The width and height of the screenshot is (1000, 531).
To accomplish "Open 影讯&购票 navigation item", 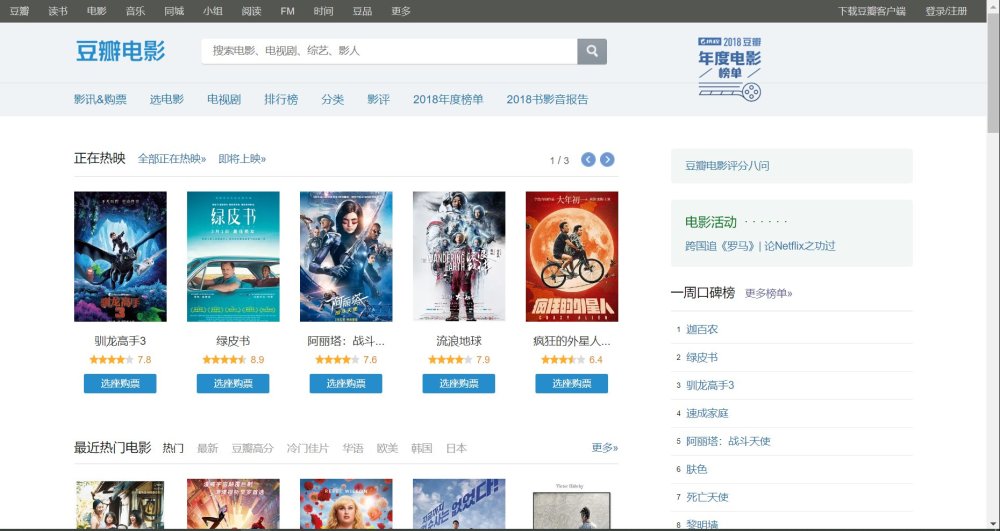I will (x=100, y=99).
